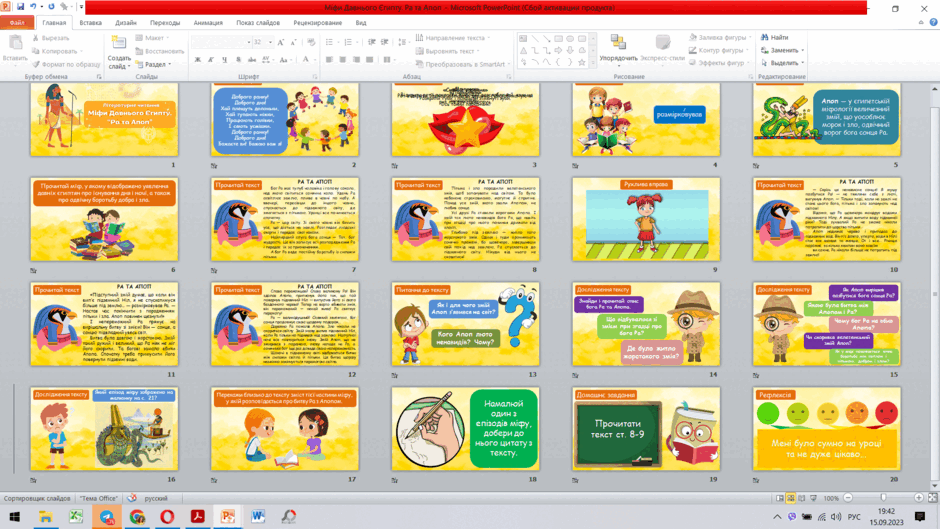940x529 pixels.
Task: Open the Раздел (Section) dropdown
Action: point(154,64)
